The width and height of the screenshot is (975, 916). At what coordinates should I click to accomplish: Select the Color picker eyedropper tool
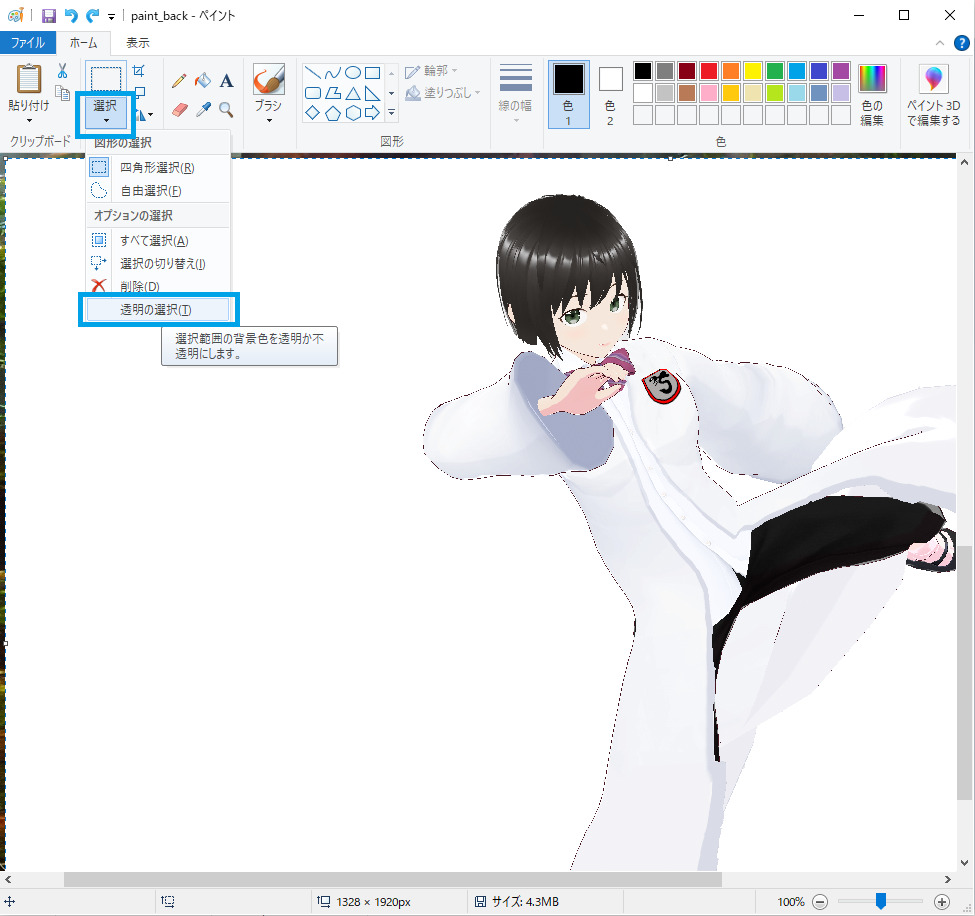203,110
